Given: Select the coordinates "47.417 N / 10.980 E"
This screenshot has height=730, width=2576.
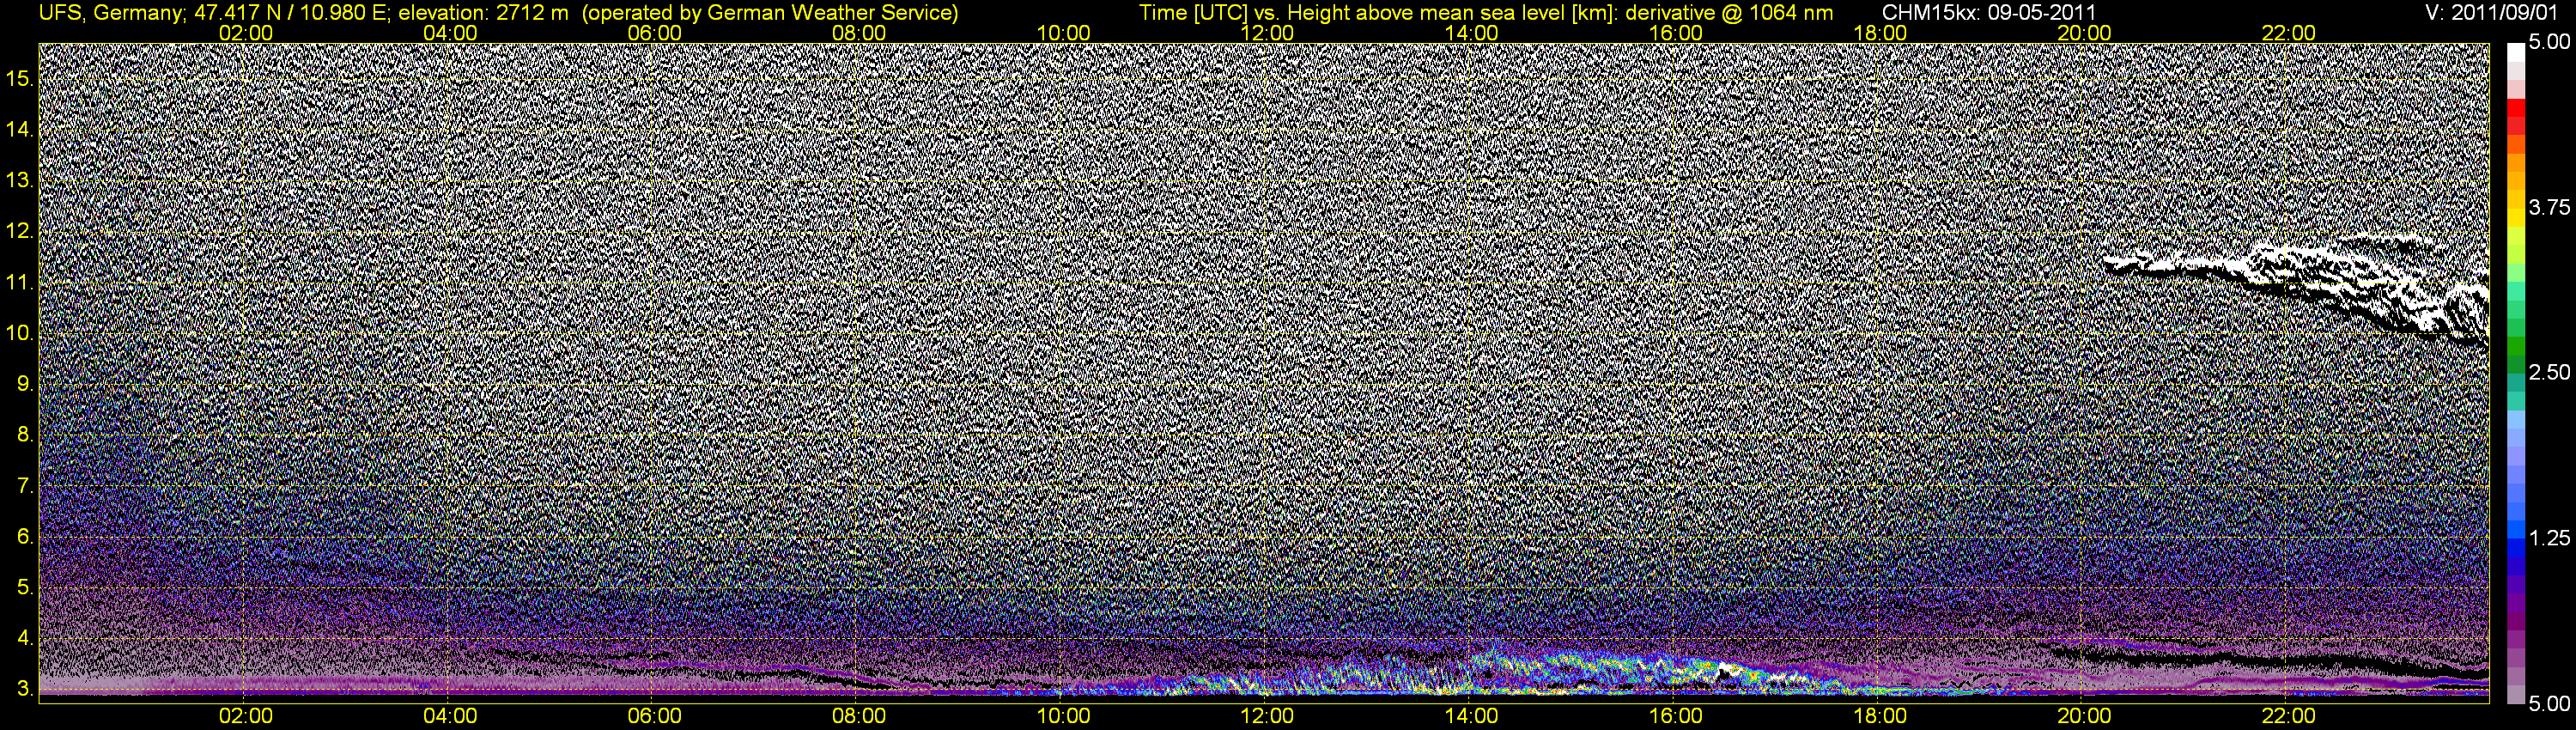Looking at the screenshot, I should point(289,13).
